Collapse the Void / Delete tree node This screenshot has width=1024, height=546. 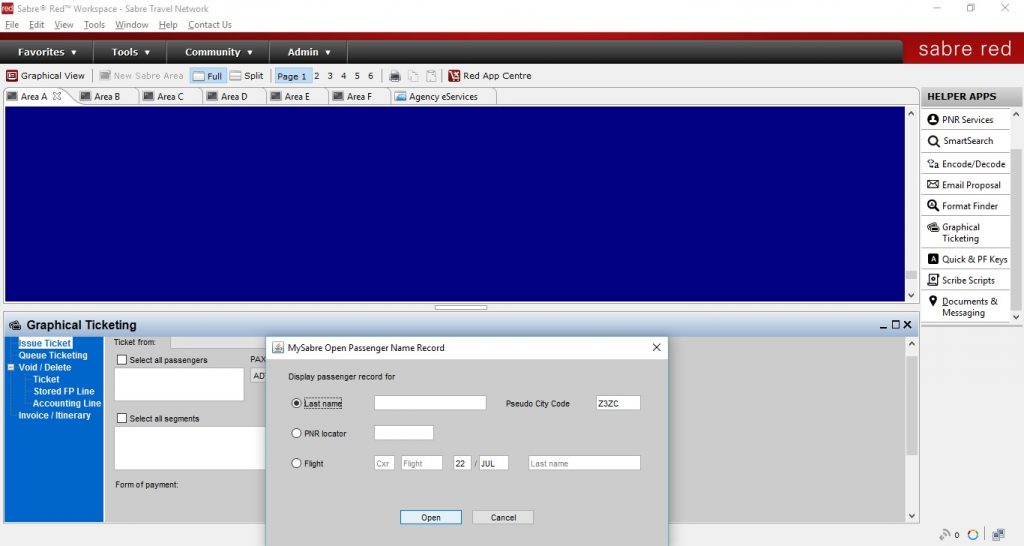(x=10, y=367)
